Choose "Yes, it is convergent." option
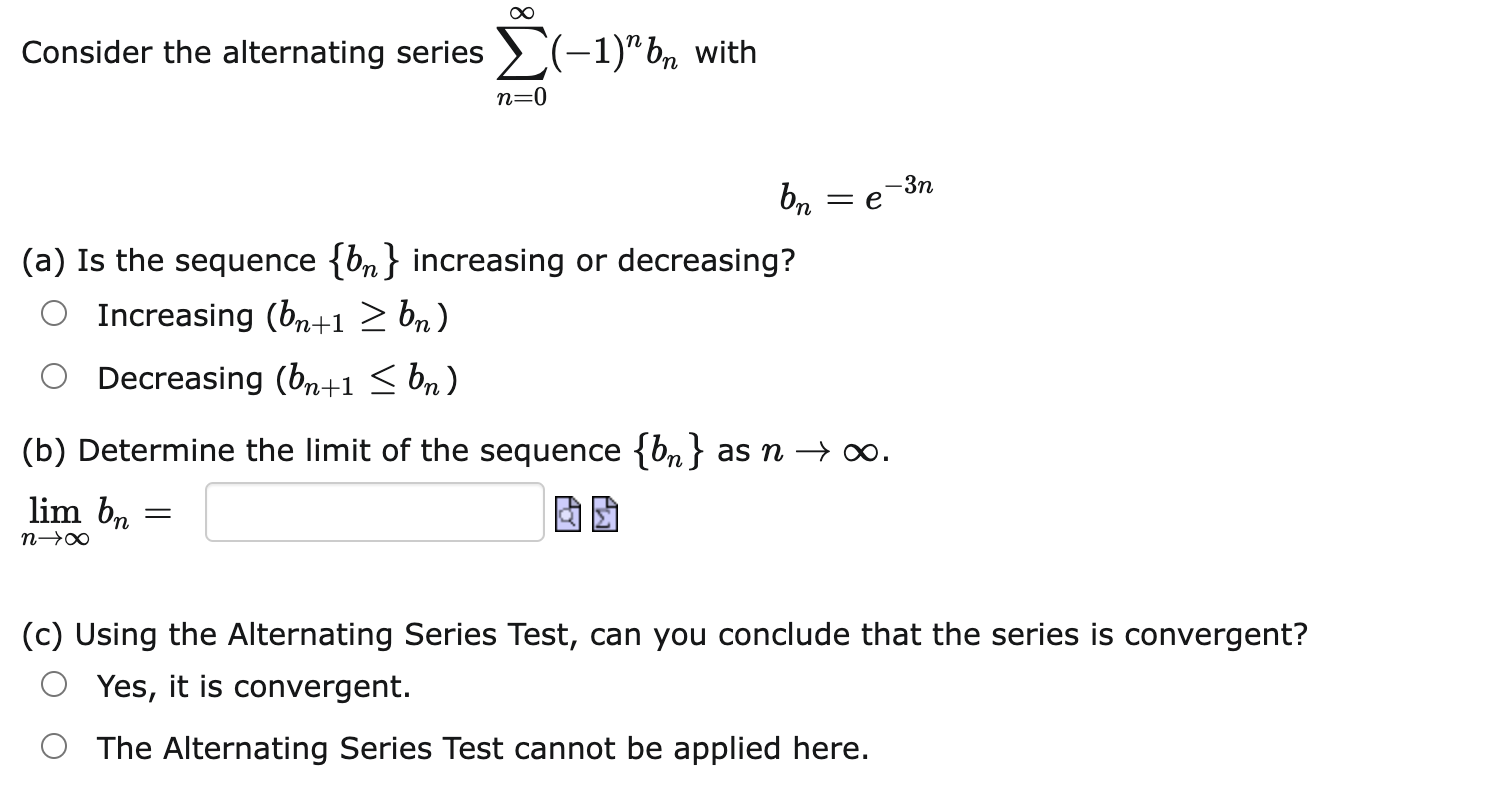Image resolution: width=1502 pixels, height=812 pixels. point(53,685)
